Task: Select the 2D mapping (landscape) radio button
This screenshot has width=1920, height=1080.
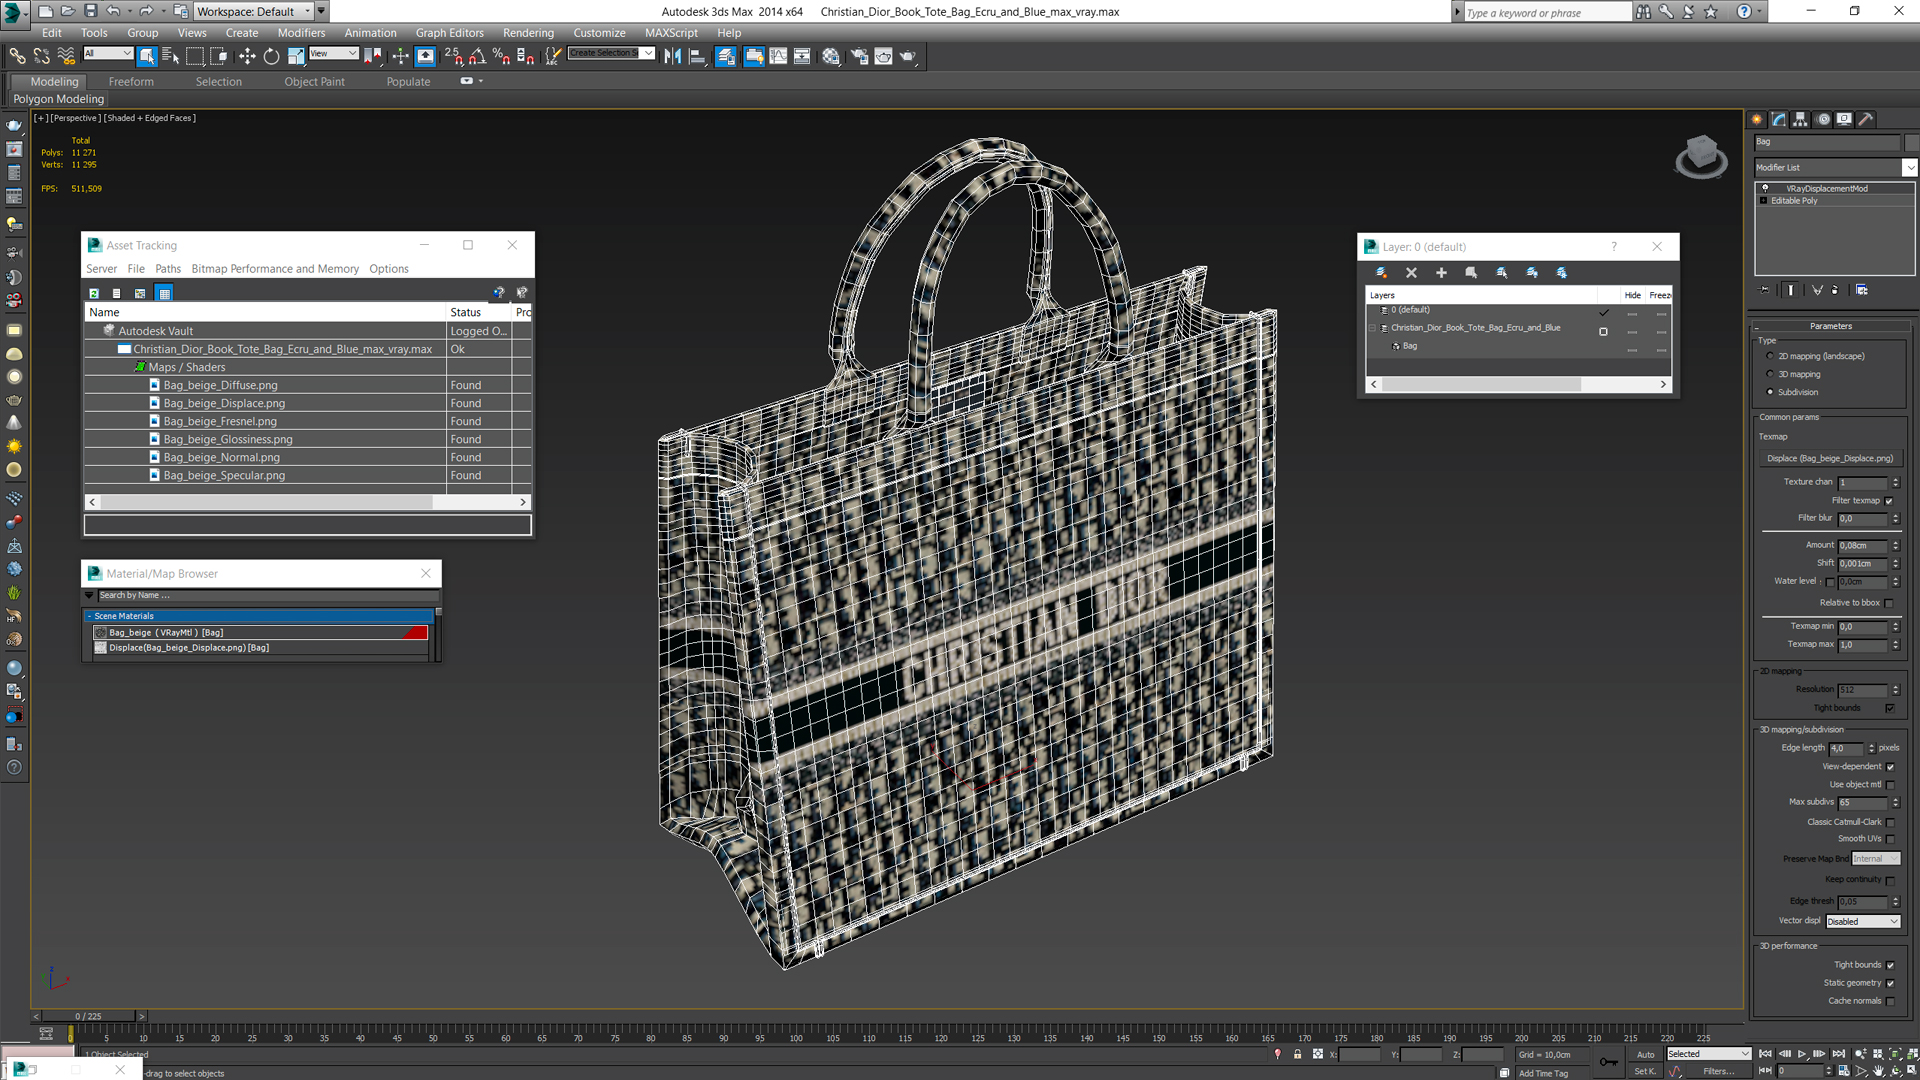Action: click(x=1770, y=356)
